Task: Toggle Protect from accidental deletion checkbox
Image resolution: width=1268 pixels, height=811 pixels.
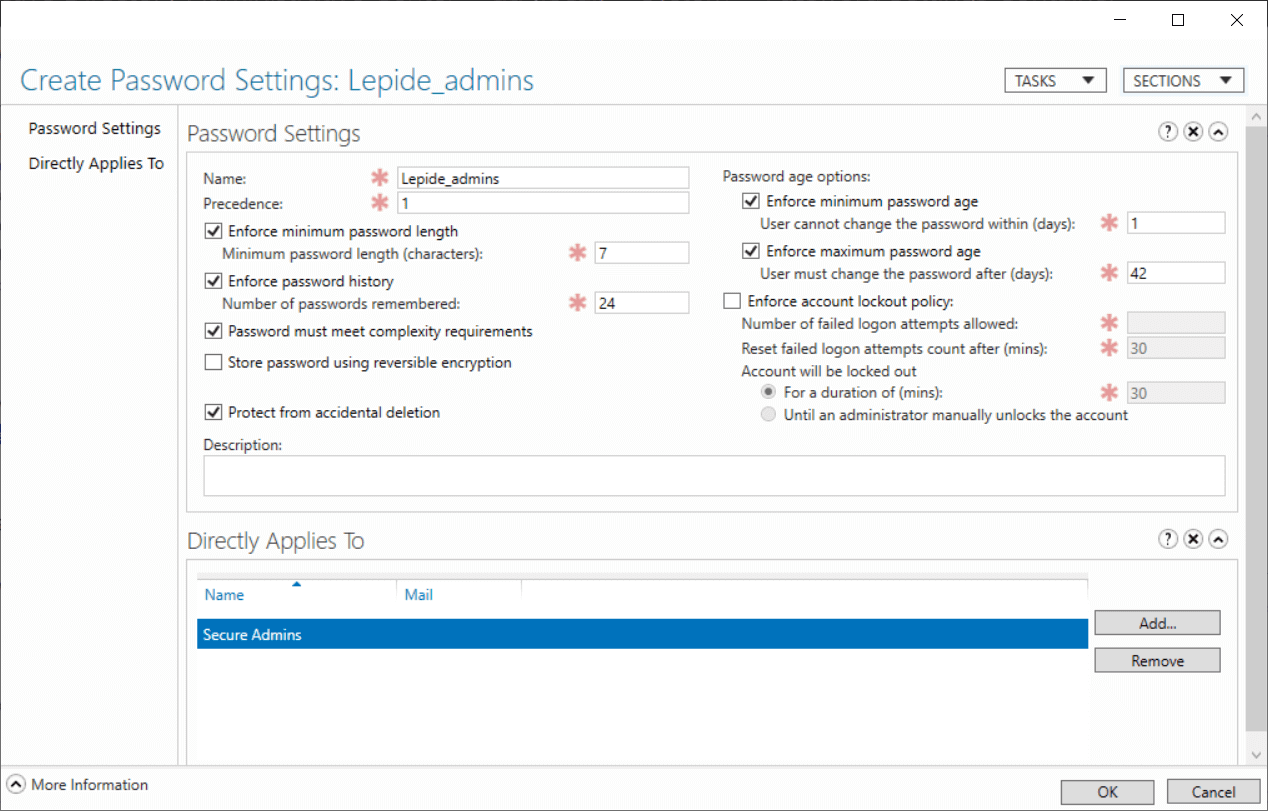Action: [x=213, y=412]
